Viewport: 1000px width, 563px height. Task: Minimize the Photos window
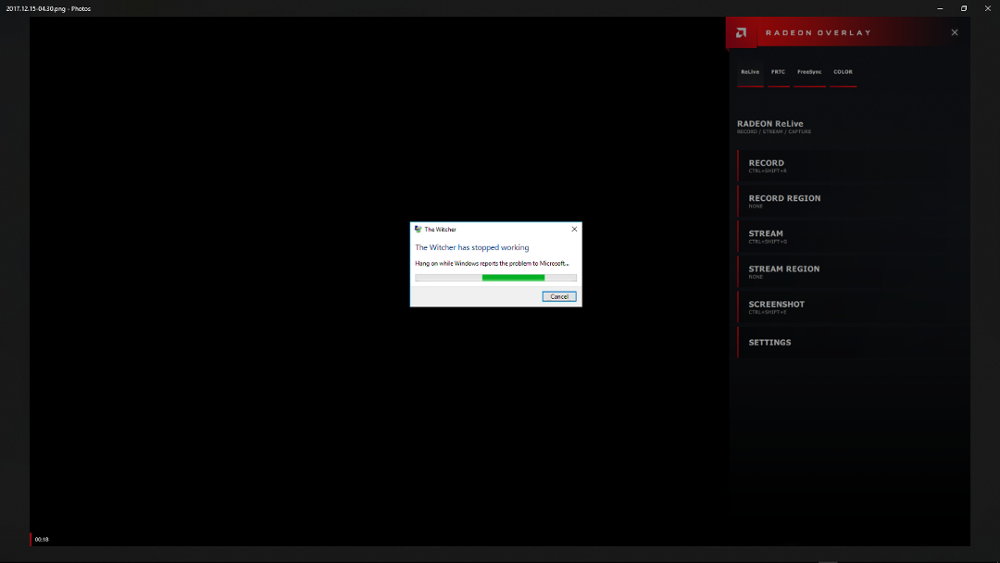click(940, 8)
